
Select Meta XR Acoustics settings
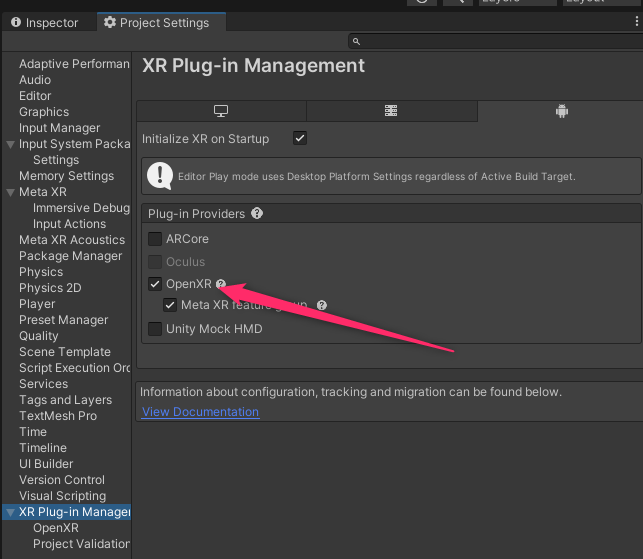pos(72,240)
